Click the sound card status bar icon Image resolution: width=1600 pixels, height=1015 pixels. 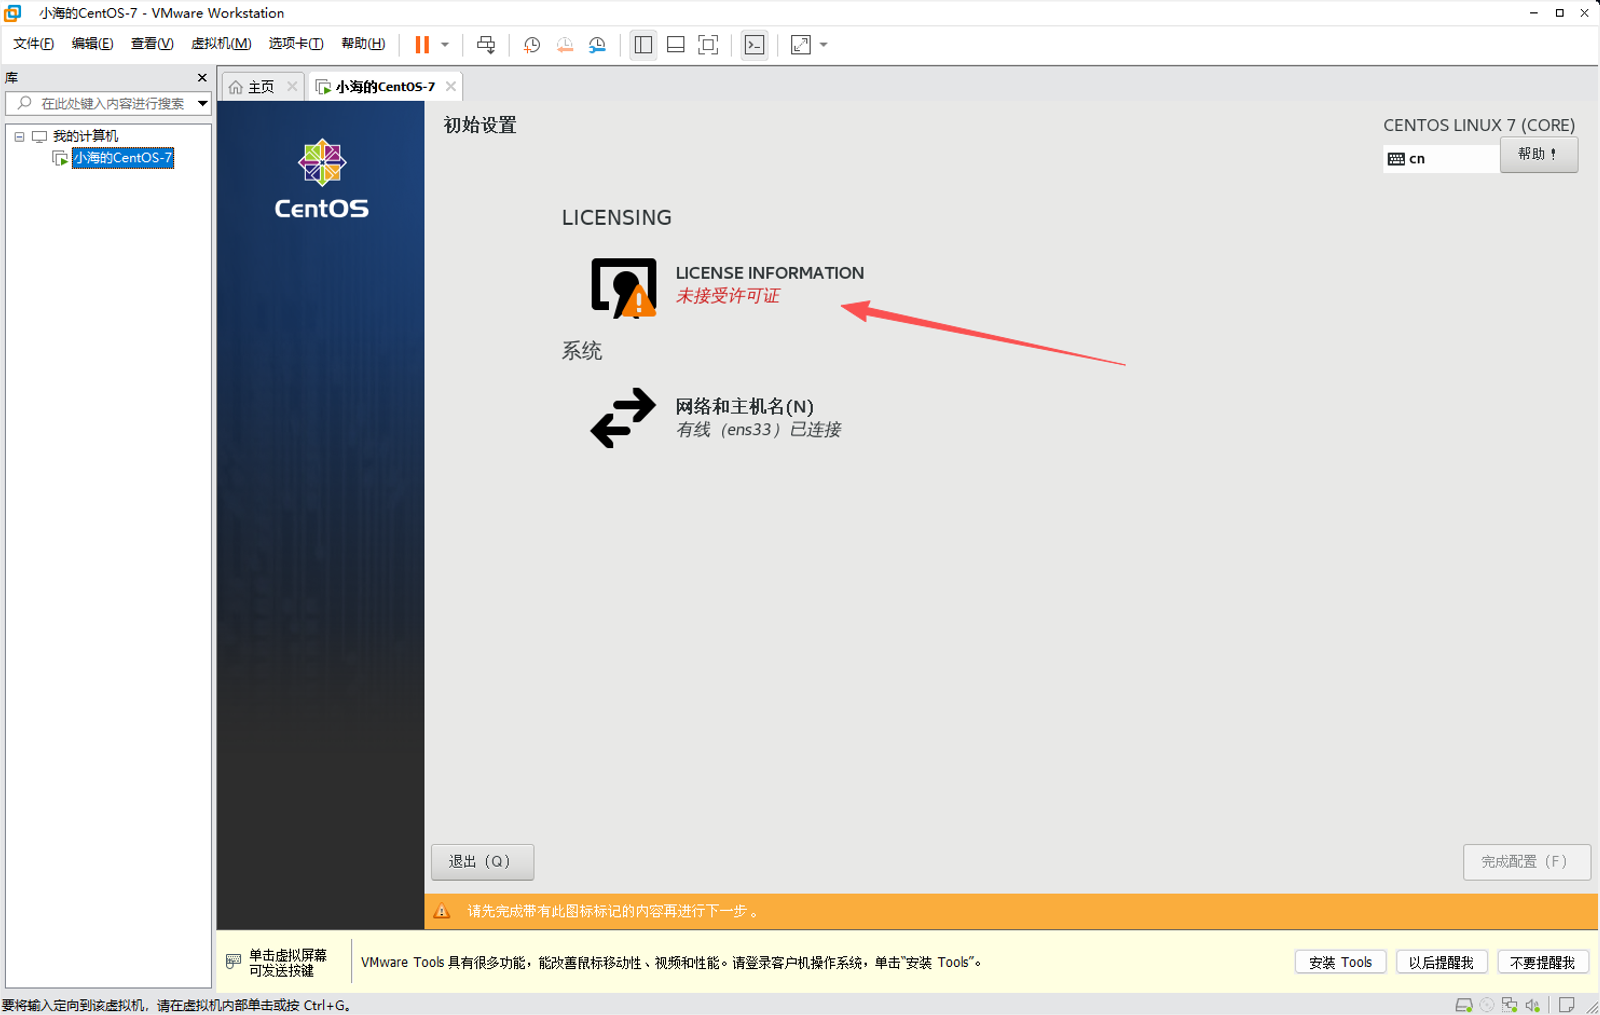click(1532, 1005)
